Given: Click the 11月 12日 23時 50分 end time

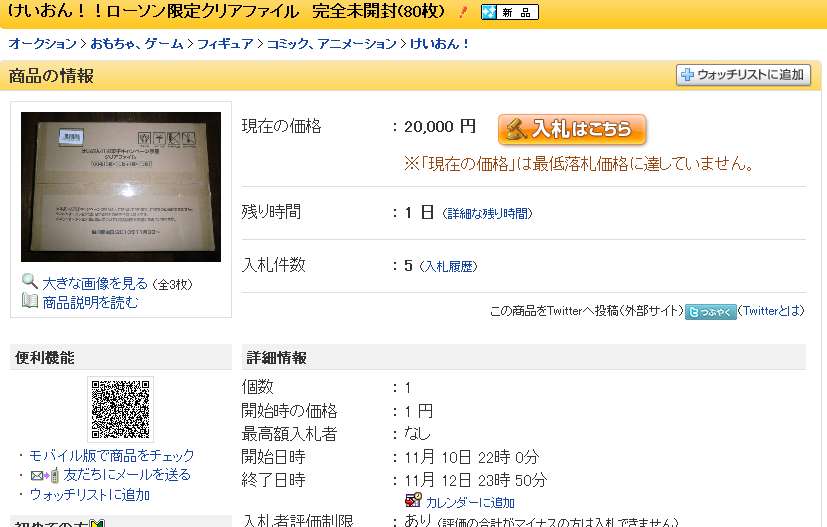Looking at the screenshot, I should (475, 480).
